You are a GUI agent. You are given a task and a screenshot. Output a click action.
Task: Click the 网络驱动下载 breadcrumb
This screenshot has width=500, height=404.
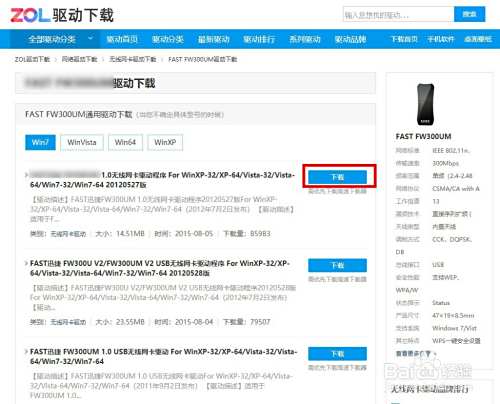(79, 59)
